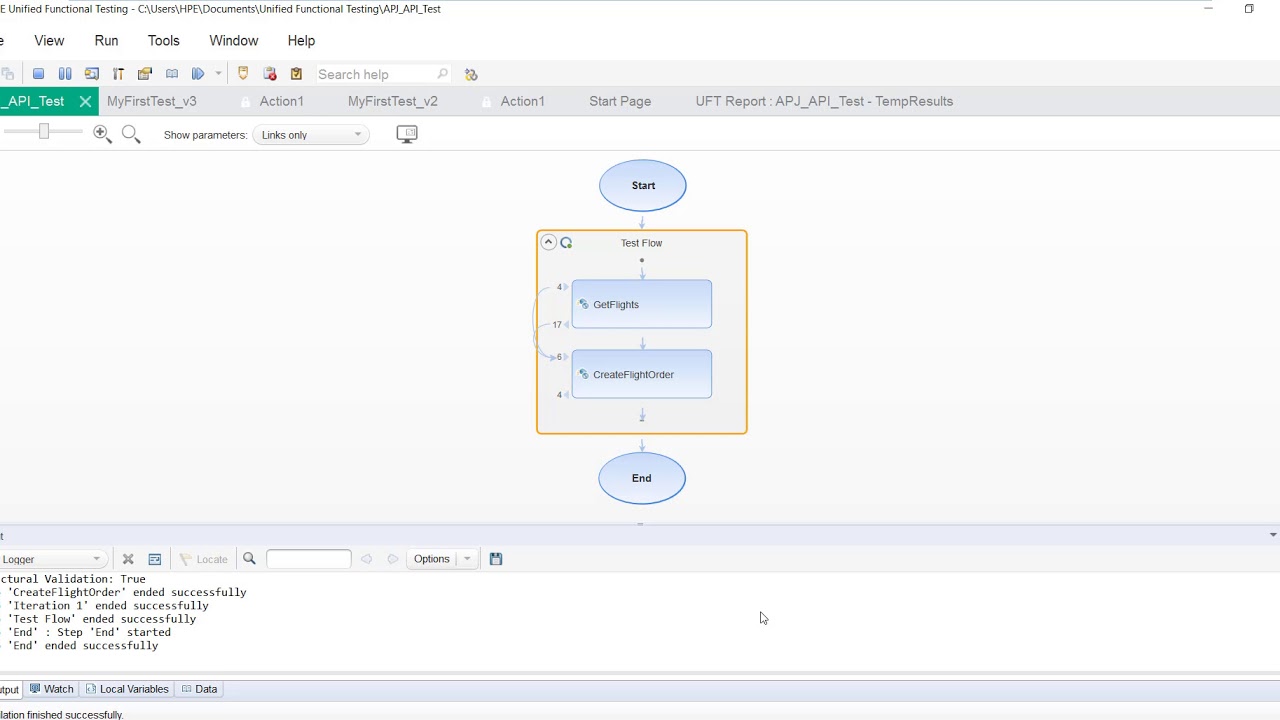The image size is (1280, 720).
Task: Click the canvas zoom slider handle
Action: pyautogui.click(x=44, y=132)
